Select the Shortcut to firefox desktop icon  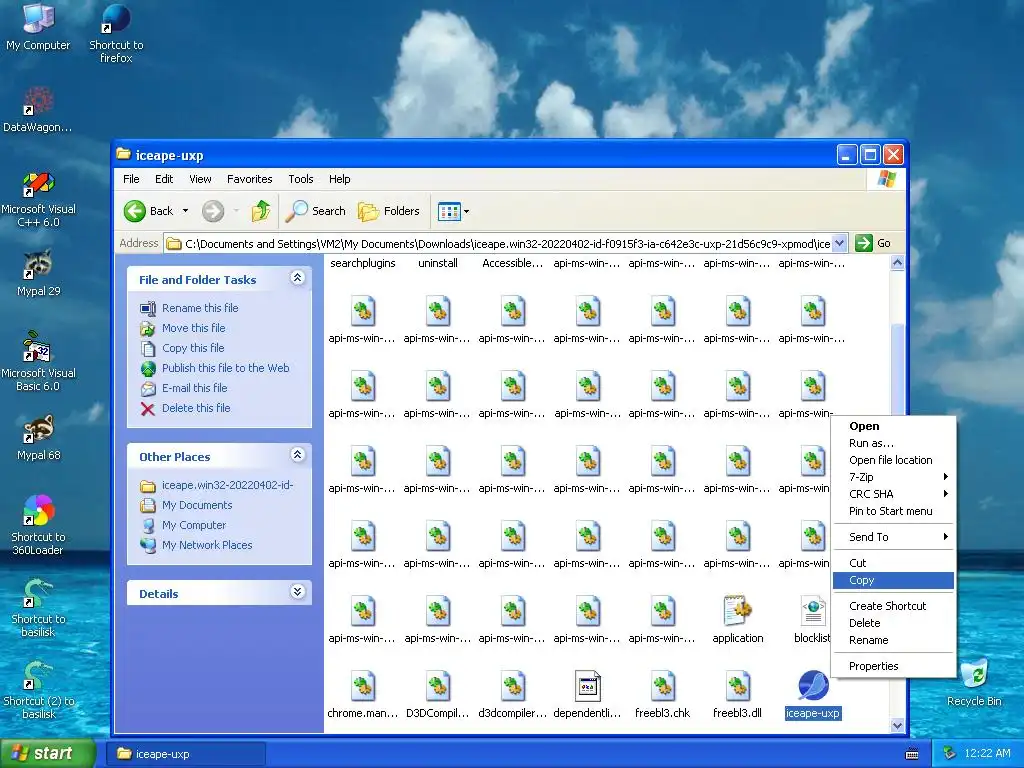[116, 33]
